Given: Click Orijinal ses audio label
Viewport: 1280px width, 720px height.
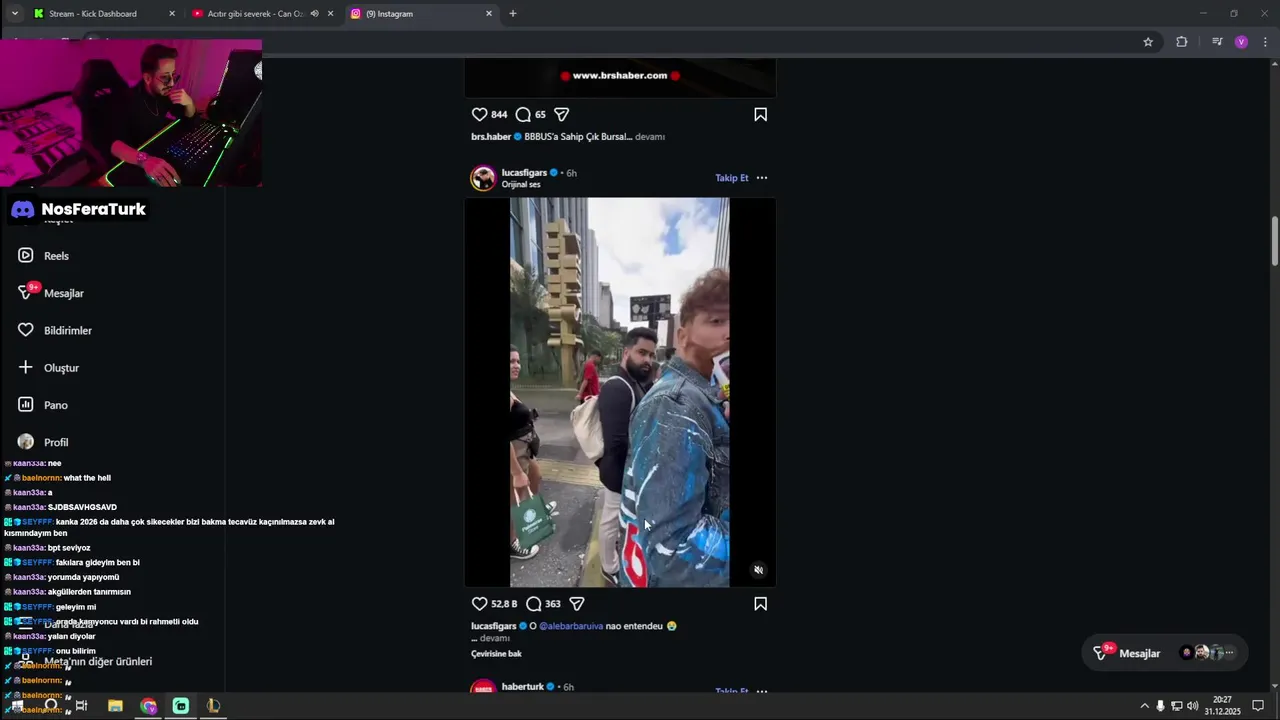Looking at the screenshot, I should [521, 184].
